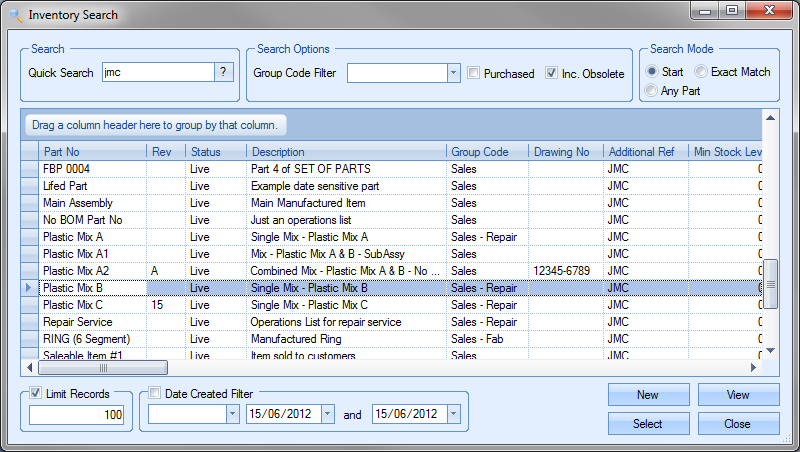Image resolution: width=800 pixels, height=452 pixels.
Task: Uncheck the Inc. Obsolete checkbox
Action: [551, 73]
